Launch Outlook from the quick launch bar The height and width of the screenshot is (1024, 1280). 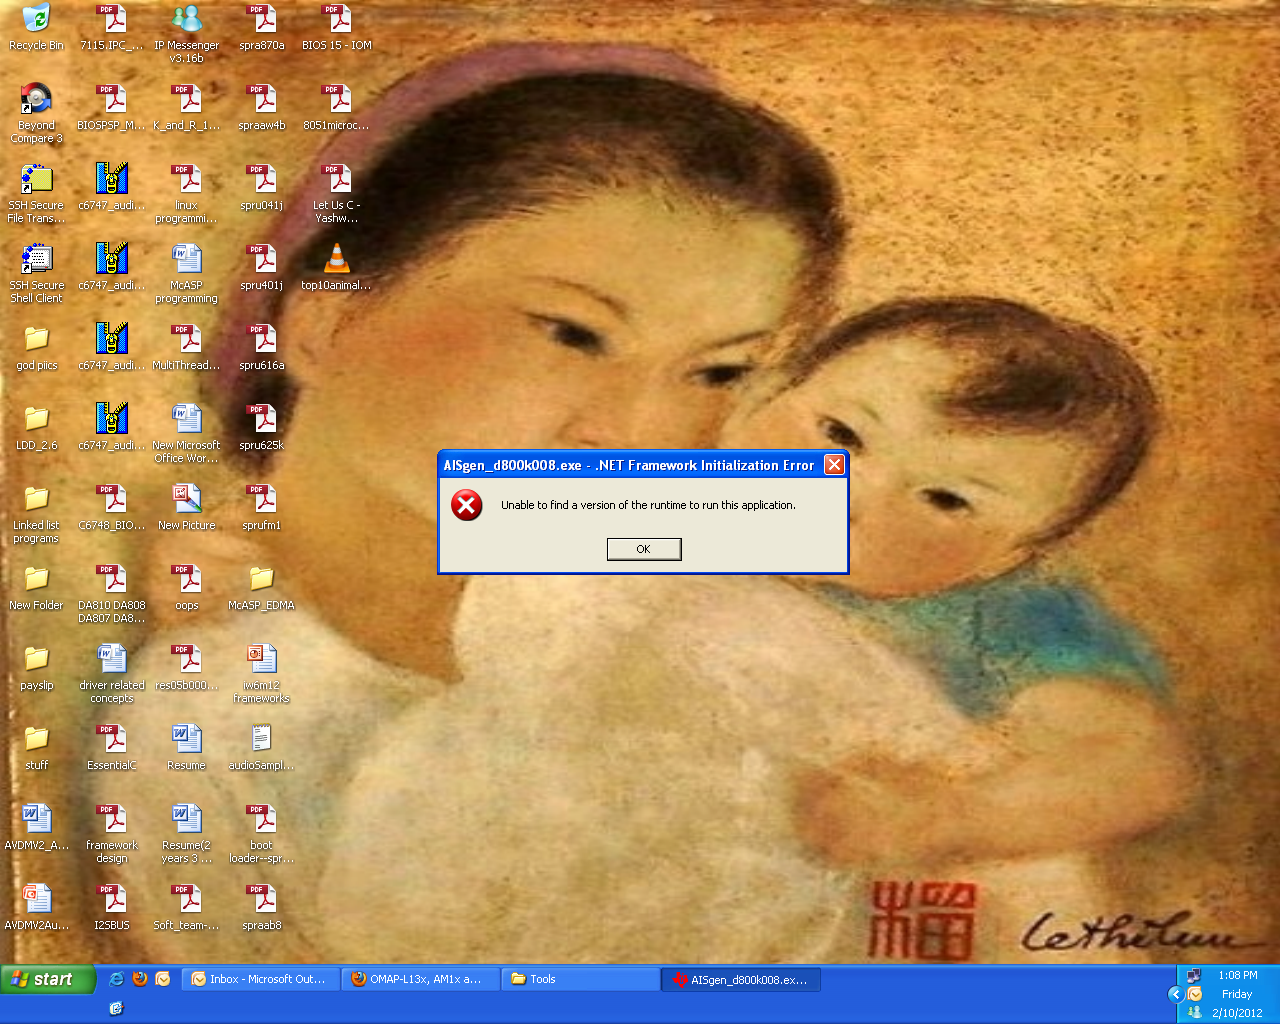click(x=163, y=979)
